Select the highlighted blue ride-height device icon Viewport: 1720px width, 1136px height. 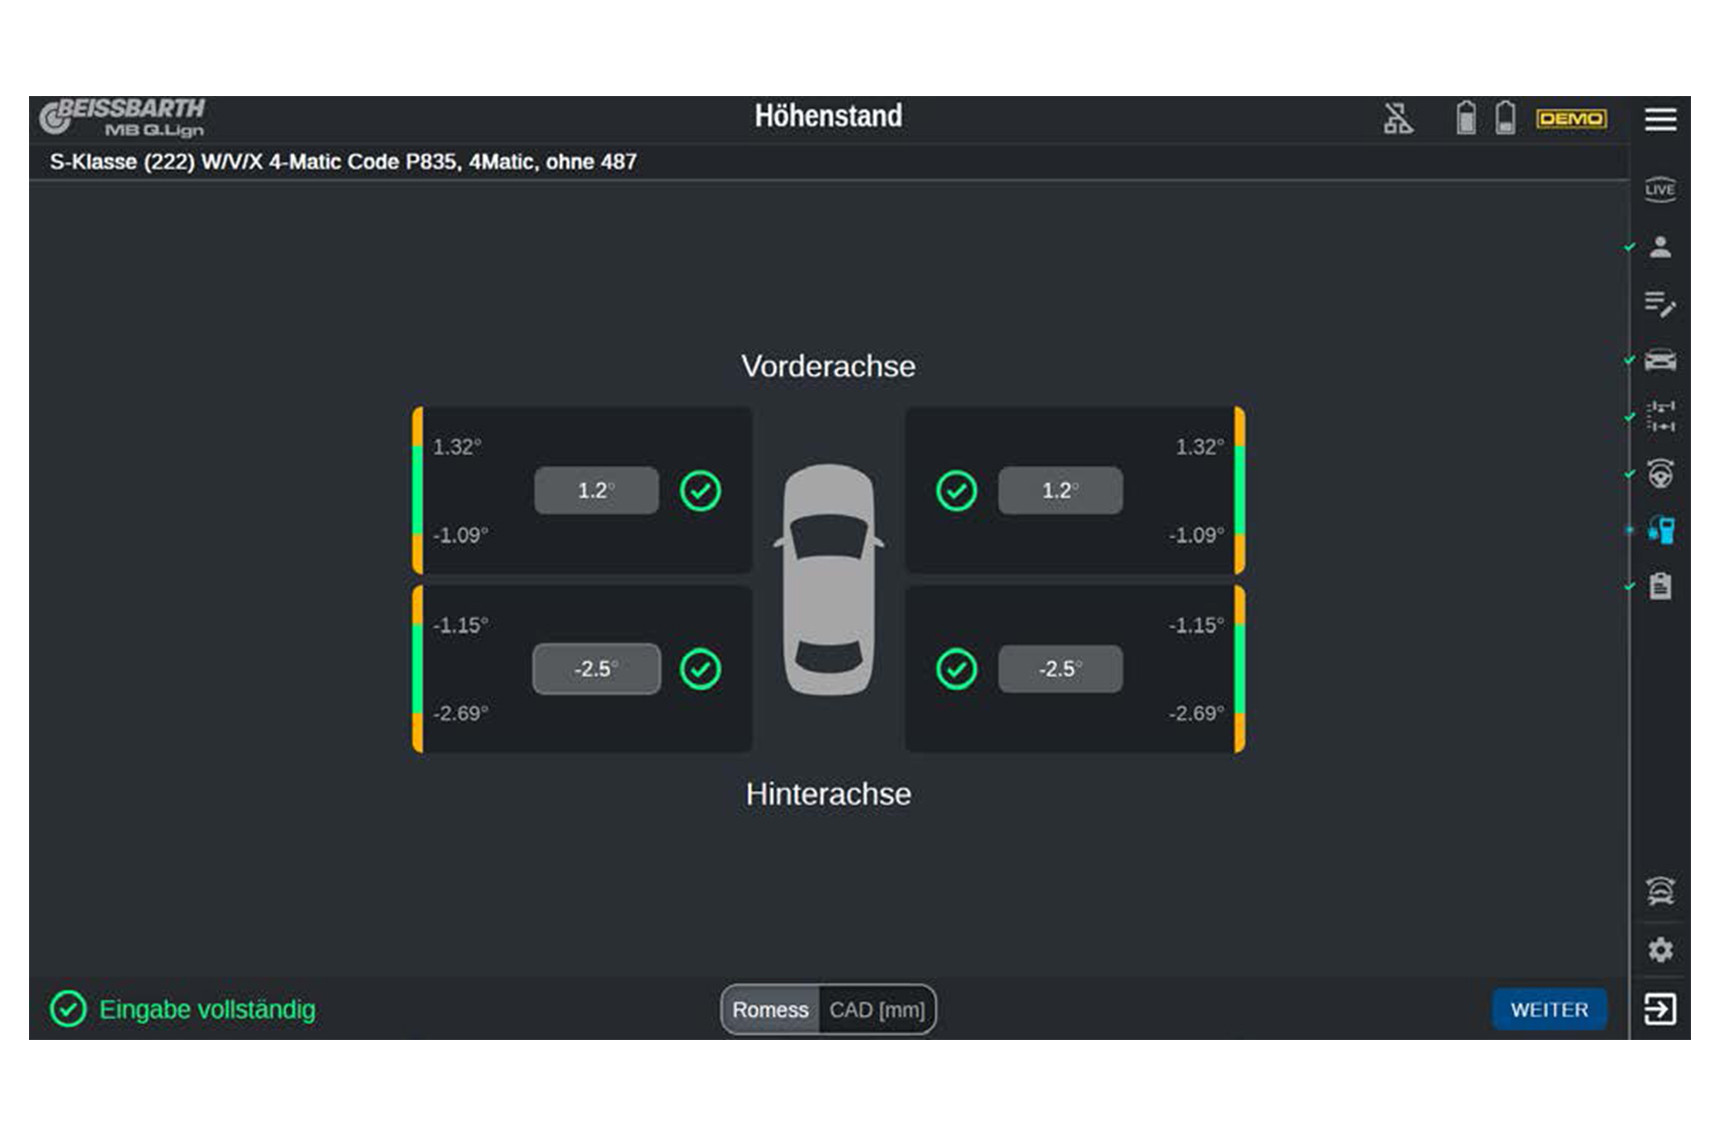click(x=1660, y=530)
